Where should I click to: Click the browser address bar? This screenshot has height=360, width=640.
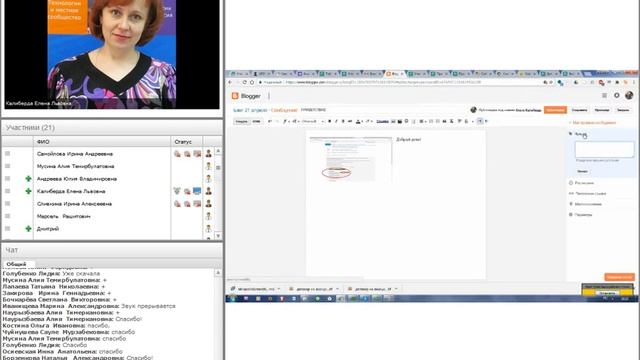[x=400, y=82]
